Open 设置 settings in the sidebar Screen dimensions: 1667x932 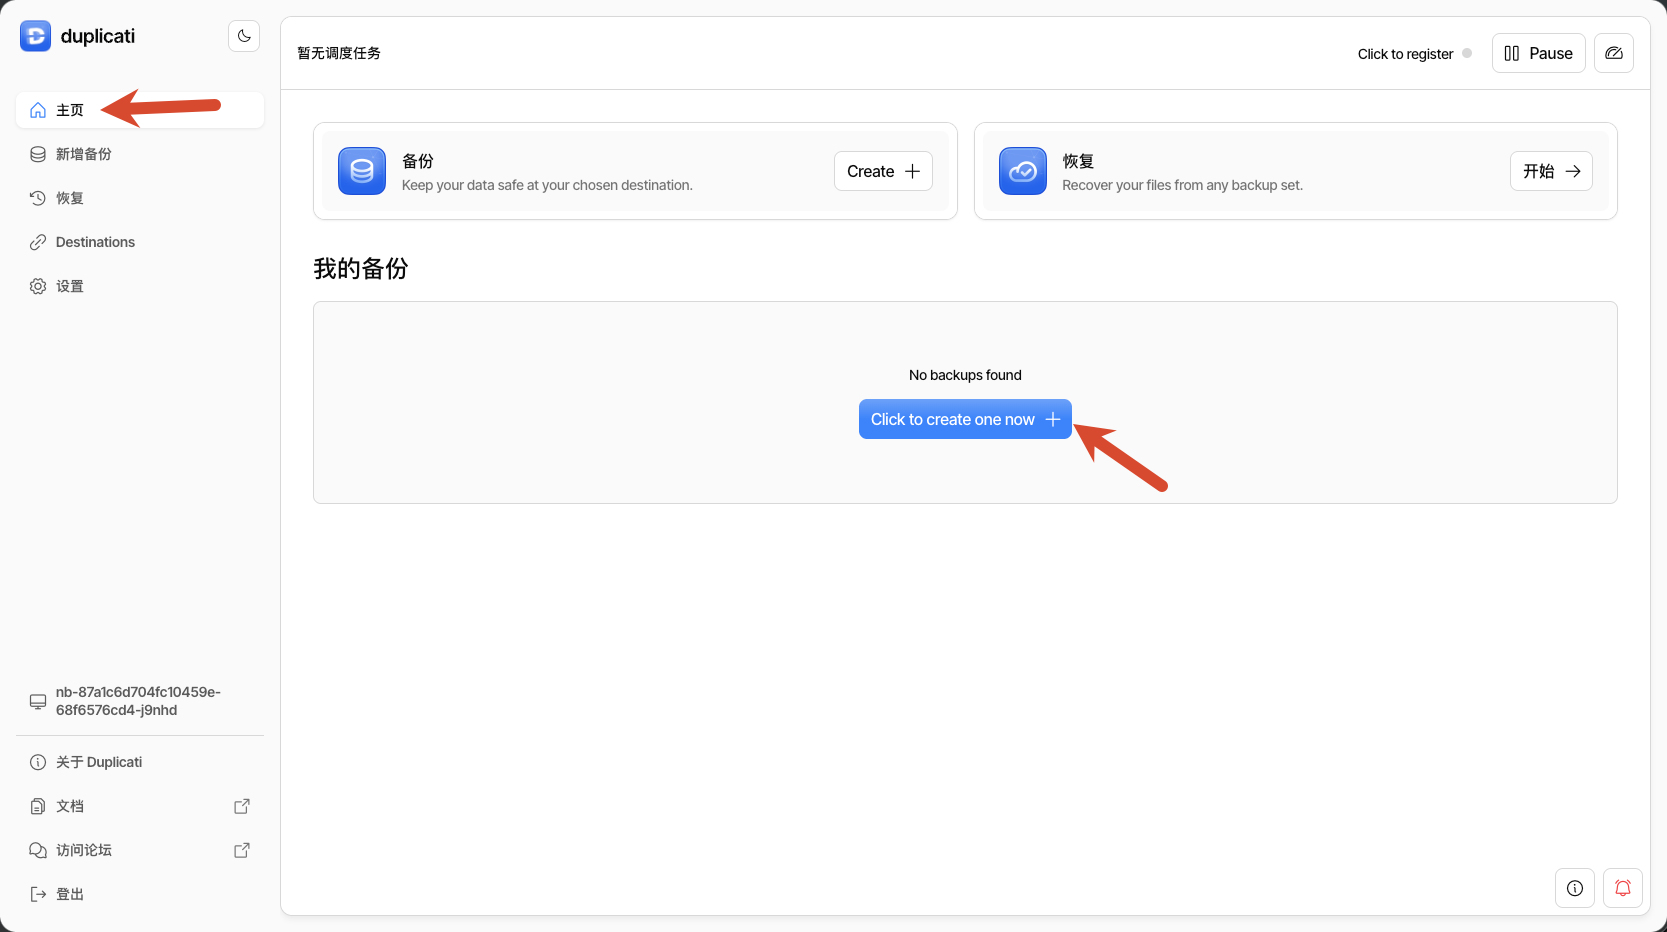coord(140,286)
